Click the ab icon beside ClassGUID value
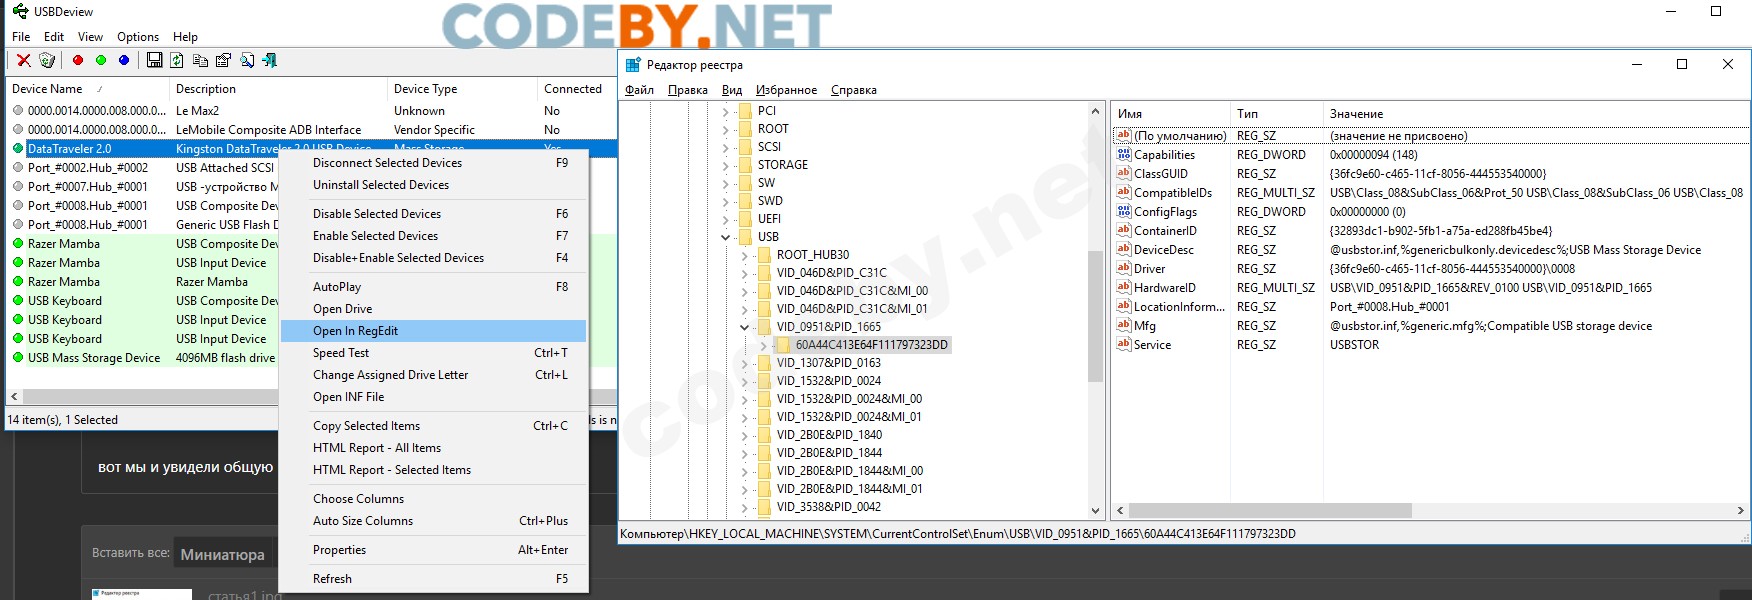 pos(1124,174)
